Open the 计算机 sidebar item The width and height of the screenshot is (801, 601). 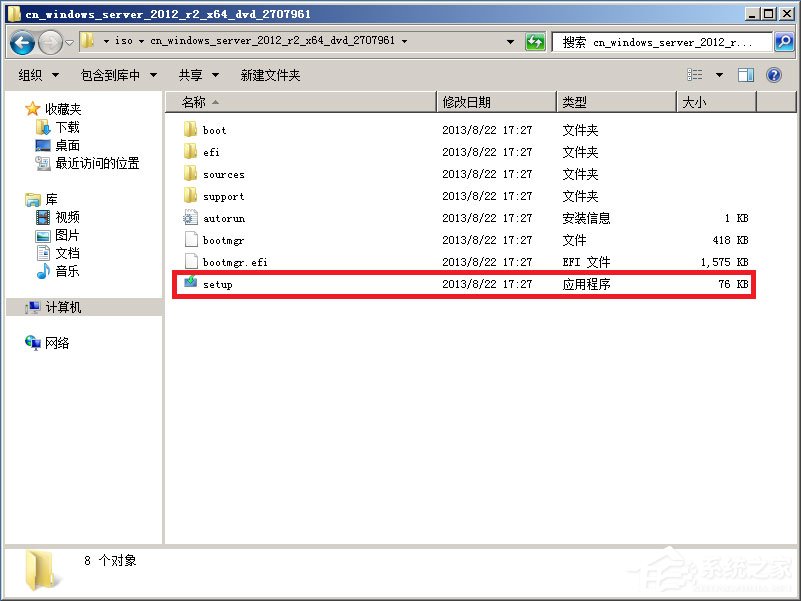[63, 307]
